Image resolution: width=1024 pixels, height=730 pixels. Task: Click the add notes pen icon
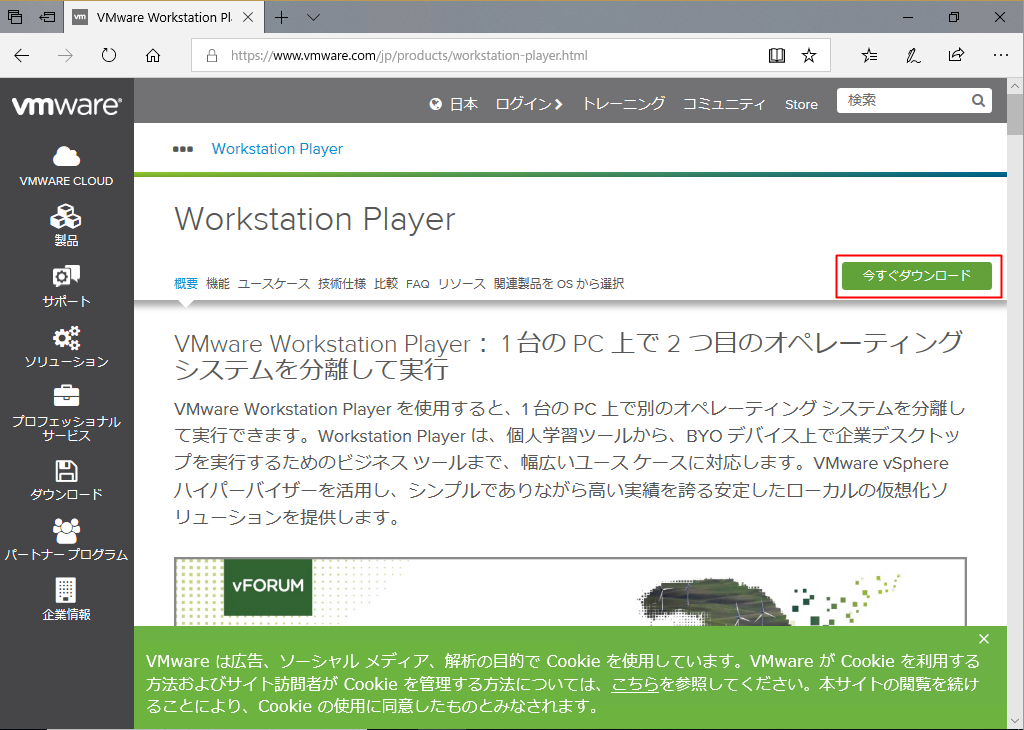point(913,56)
